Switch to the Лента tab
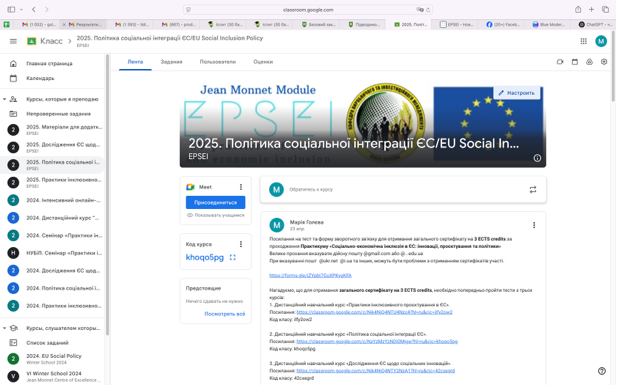 coord(135,62)
